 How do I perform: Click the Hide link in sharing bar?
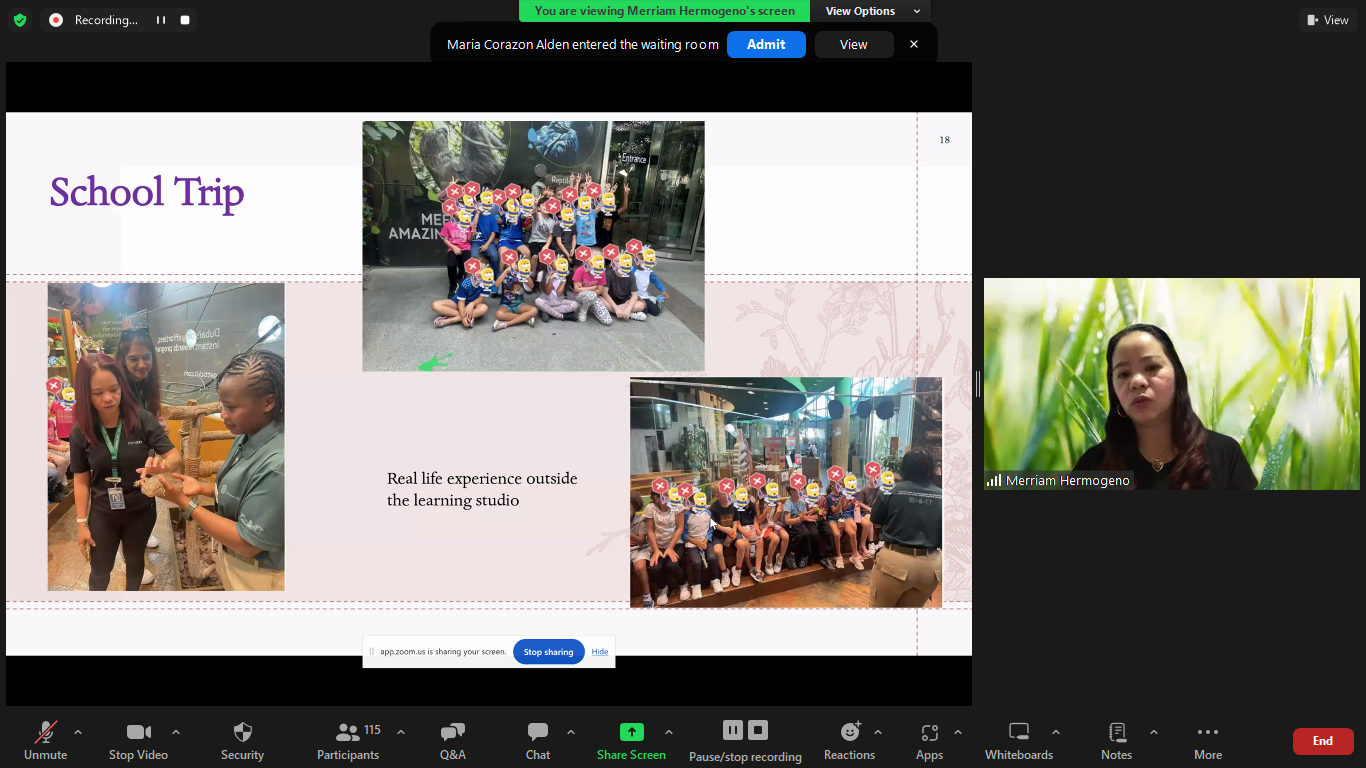(x=600, y=652)
